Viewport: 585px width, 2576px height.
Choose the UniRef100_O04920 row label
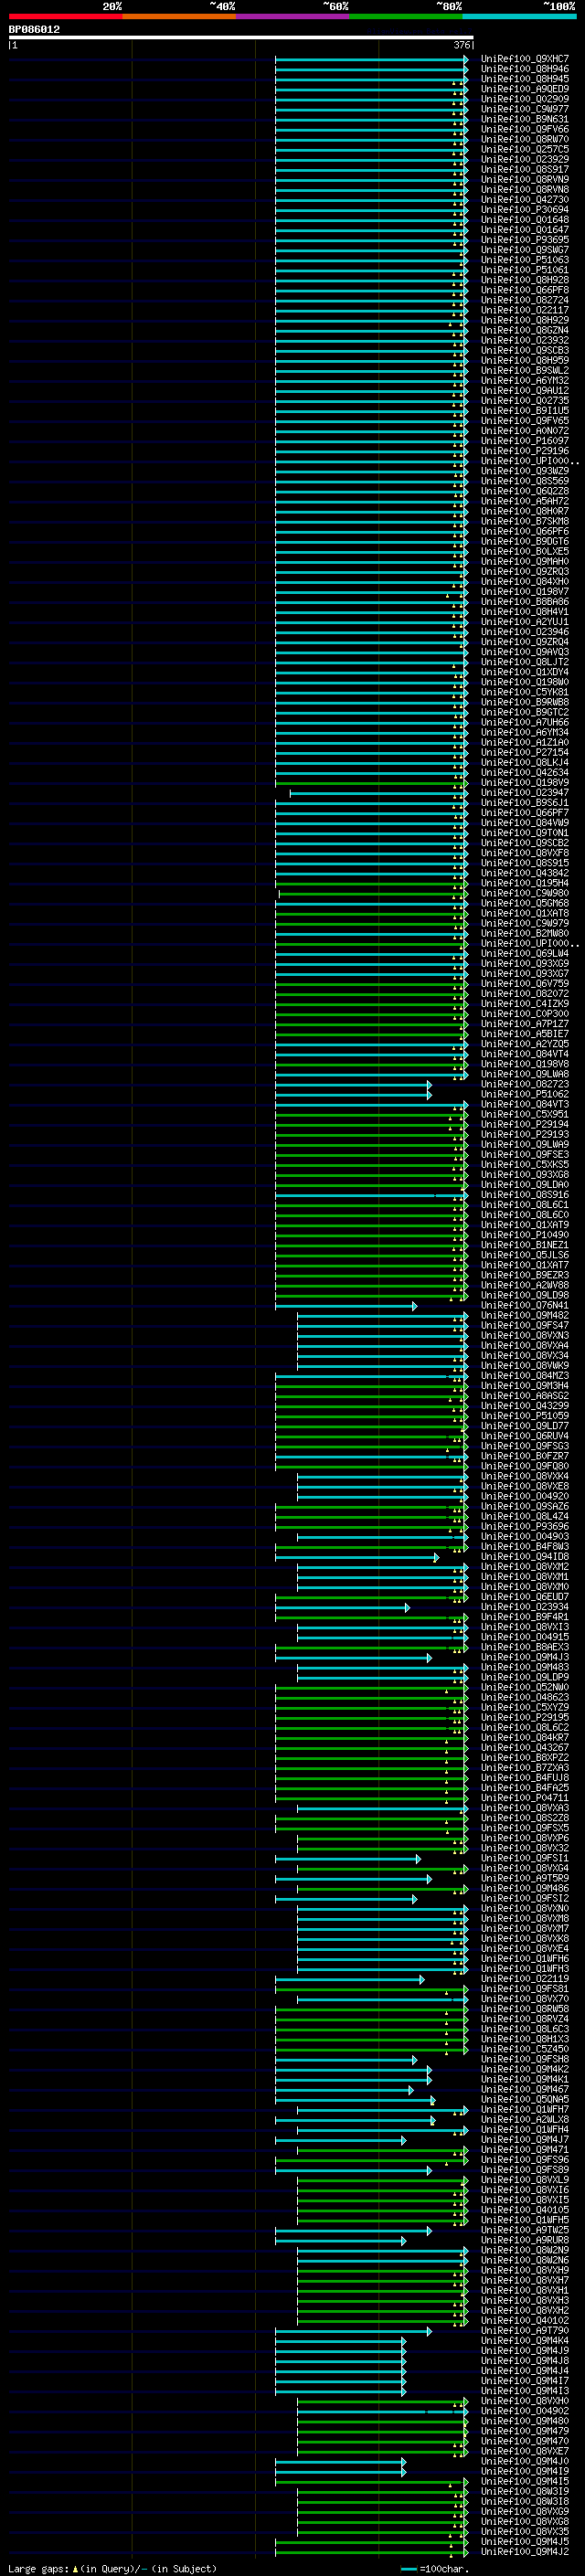coord(524,1496)
